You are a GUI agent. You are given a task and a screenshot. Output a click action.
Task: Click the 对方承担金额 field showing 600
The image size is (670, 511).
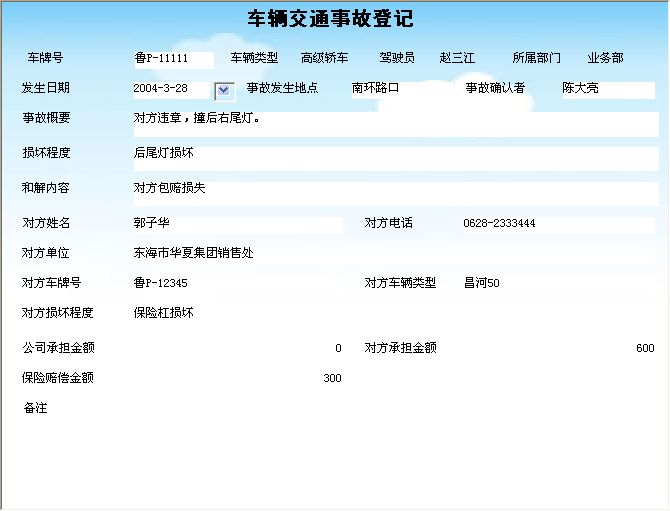pos(557,349)
